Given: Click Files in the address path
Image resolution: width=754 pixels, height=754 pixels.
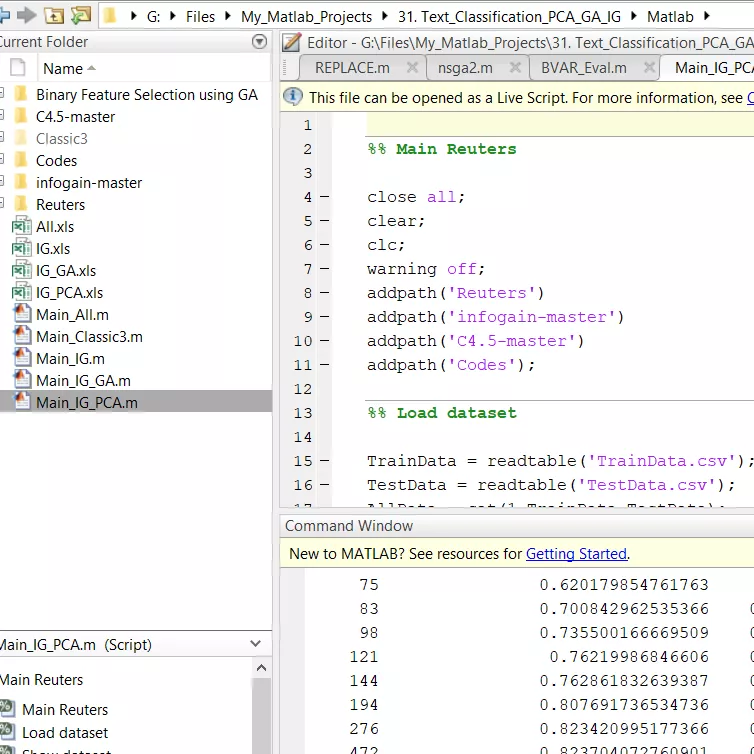Looking at the screenshot, I should [x=200, y=17].
